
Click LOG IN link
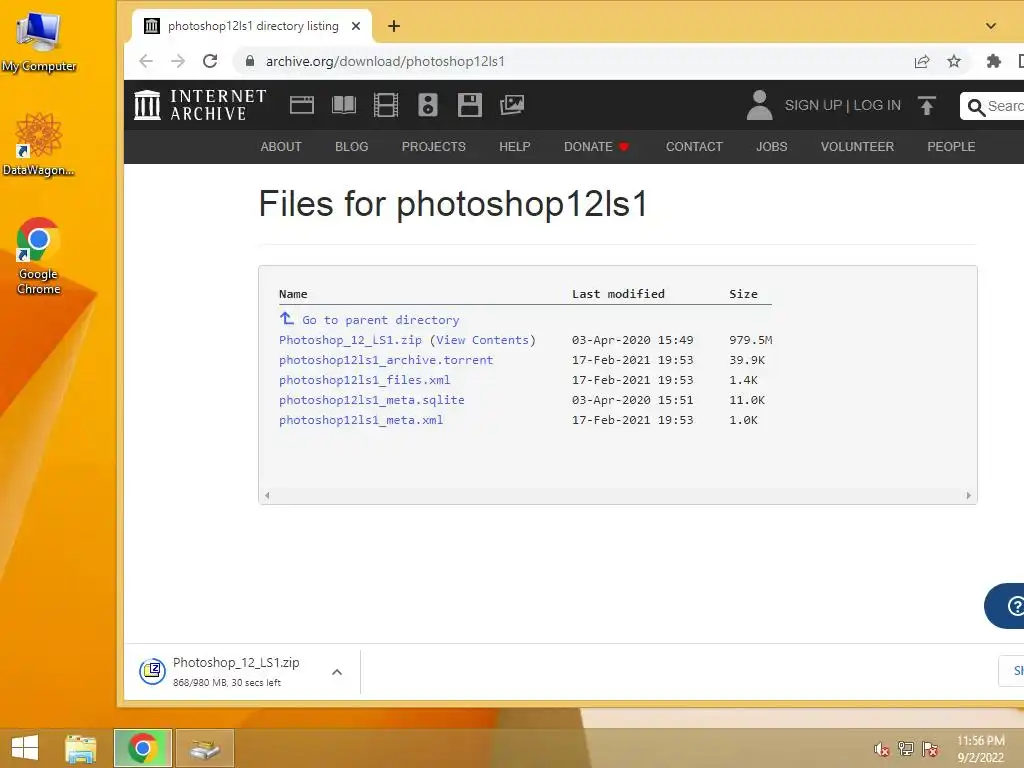[x=877, y=105]
